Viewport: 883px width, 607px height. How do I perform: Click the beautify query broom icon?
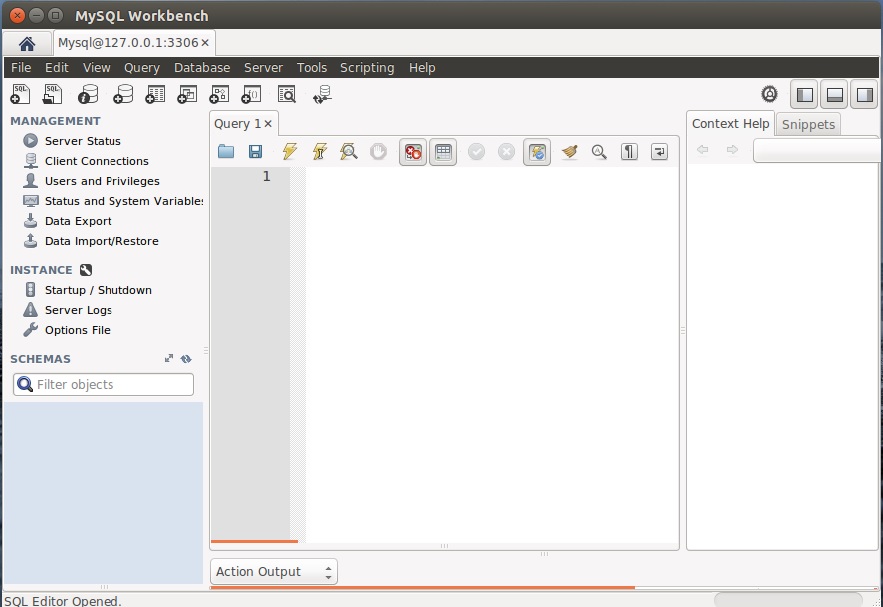coord(569,152)
